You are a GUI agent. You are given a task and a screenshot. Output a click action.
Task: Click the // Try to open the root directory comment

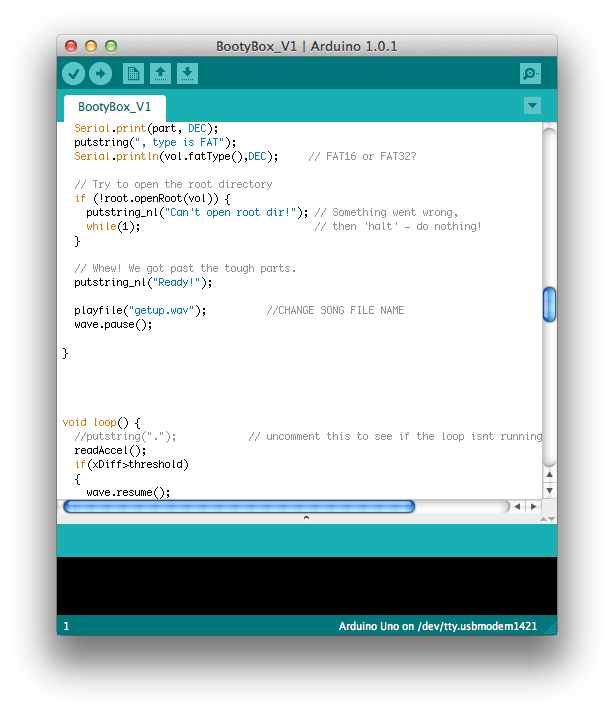tap(173, 184)
